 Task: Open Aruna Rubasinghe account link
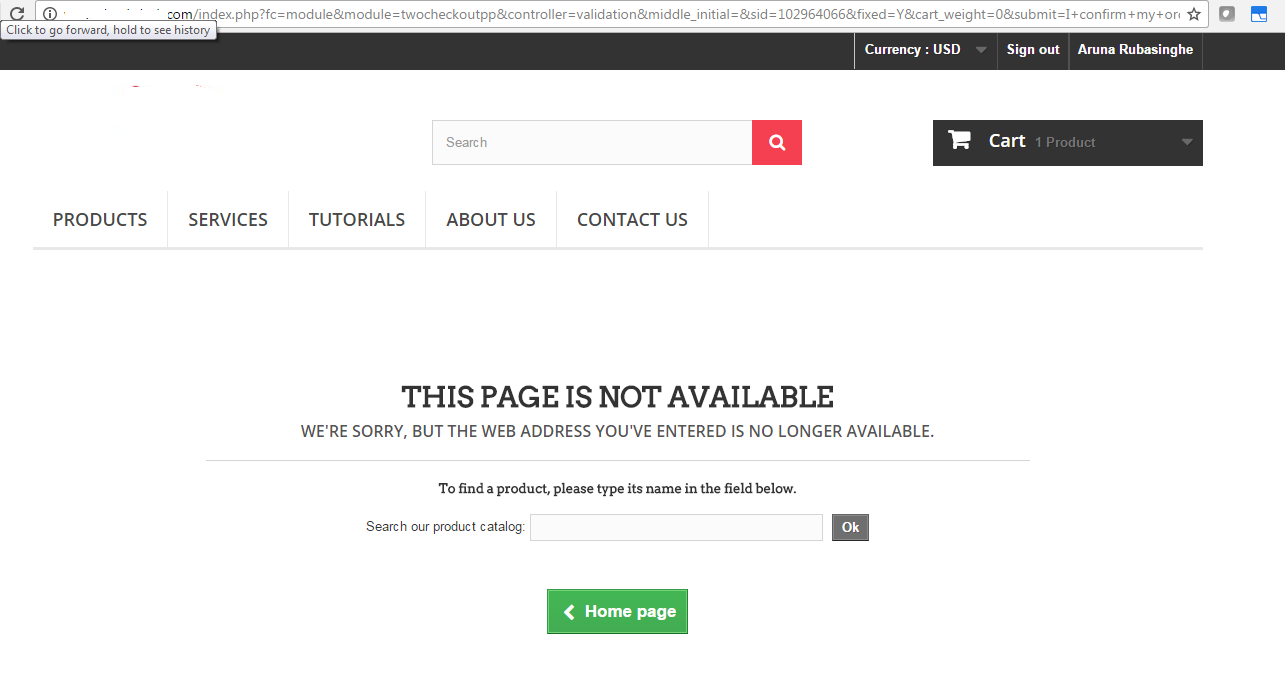[1135, 50]
